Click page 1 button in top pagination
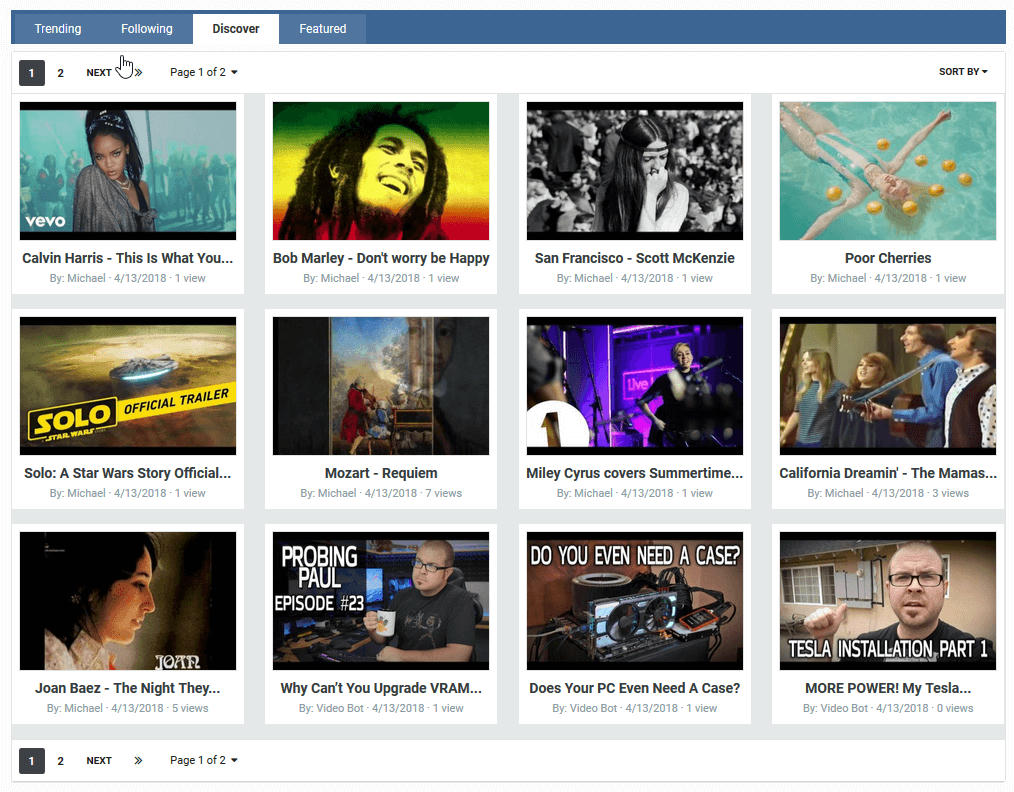This screenshot has height=792, width=1014. click(x=32, y=73)
